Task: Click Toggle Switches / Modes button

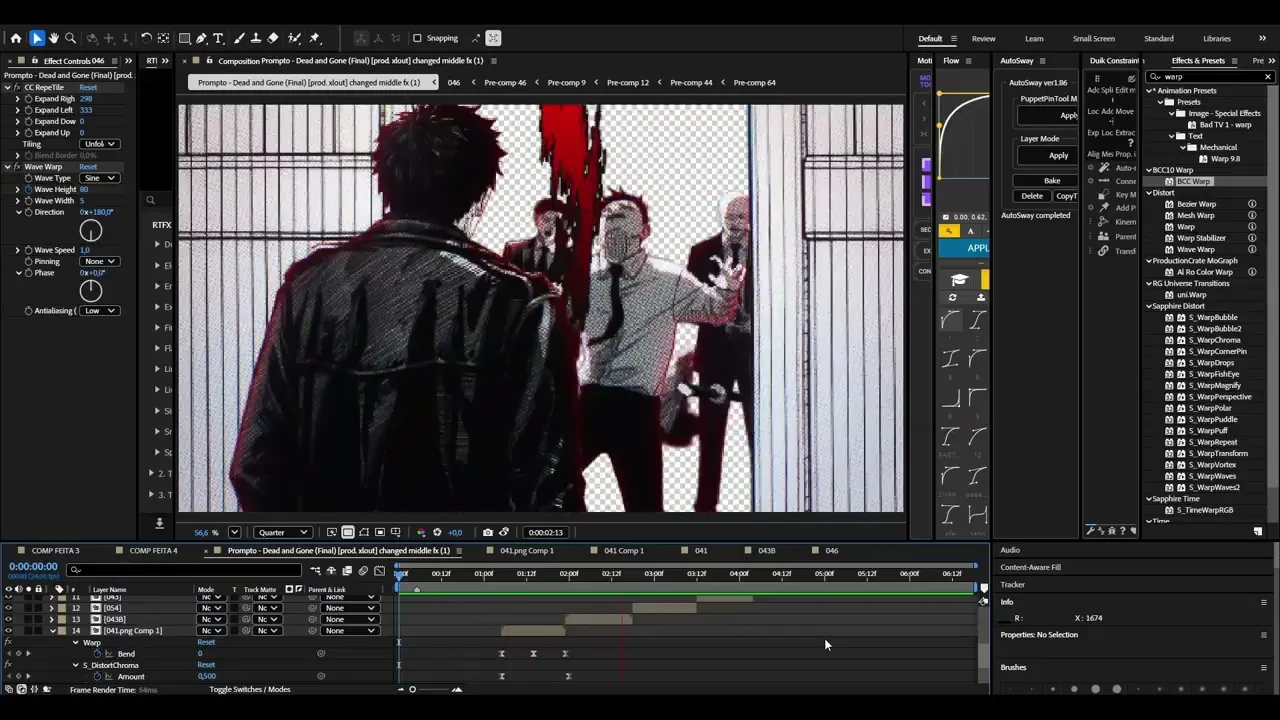Action: point(250,689)
